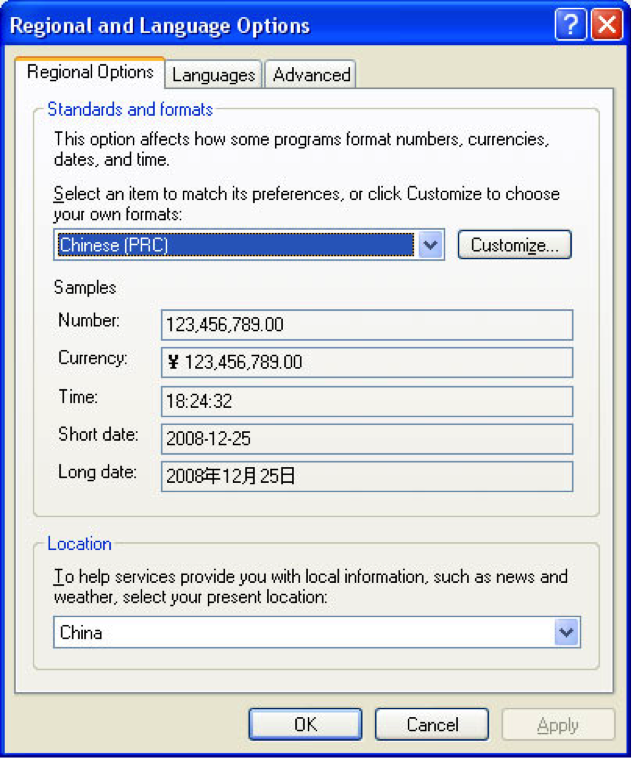Click the Chinese (PRC) selected text field

235,245
